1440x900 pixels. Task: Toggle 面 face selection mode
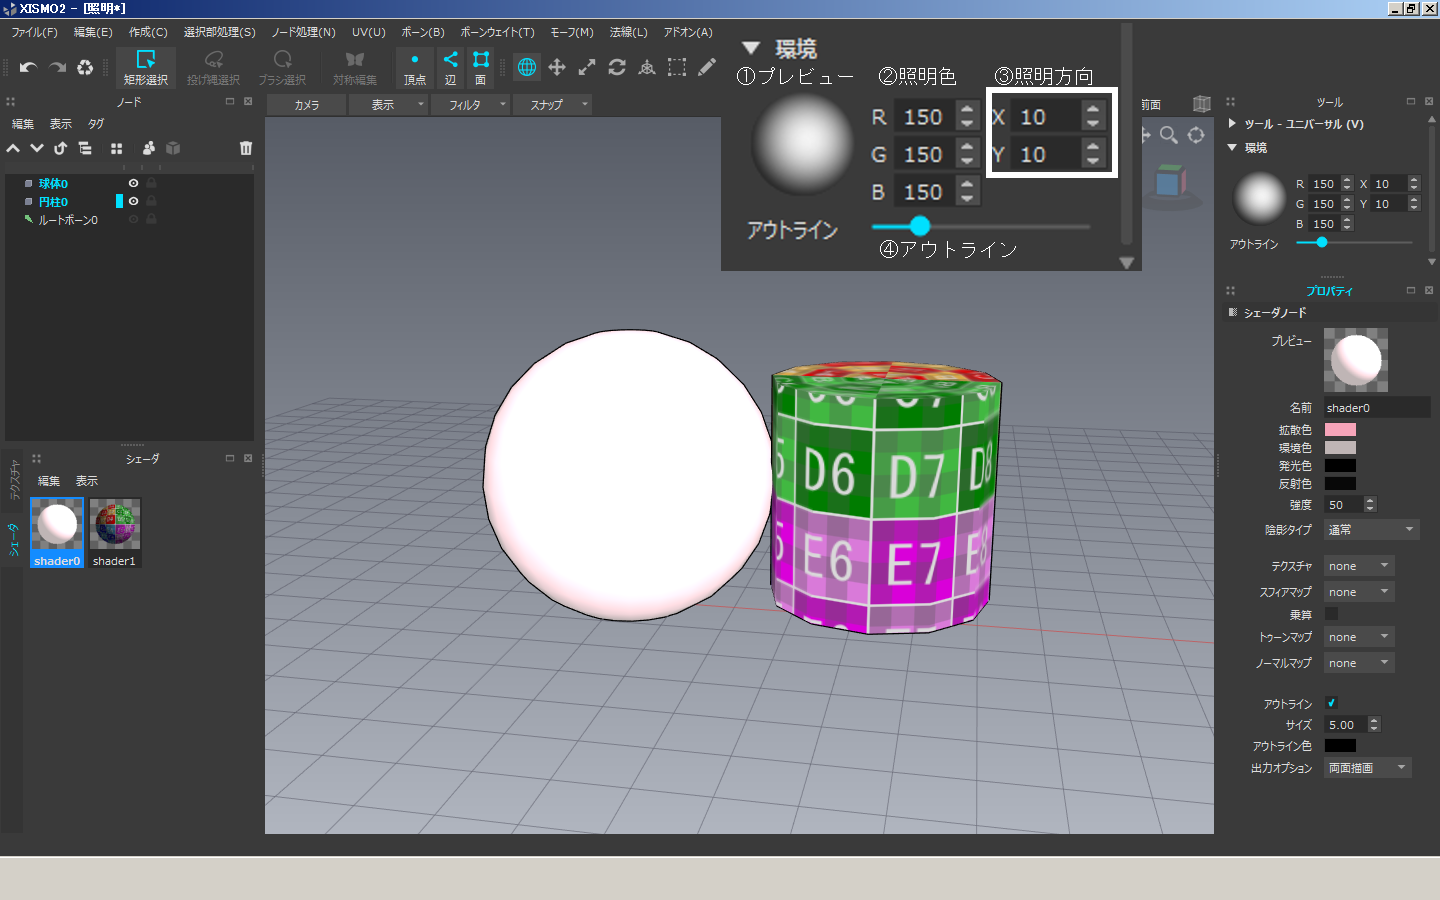coord(480,68)
